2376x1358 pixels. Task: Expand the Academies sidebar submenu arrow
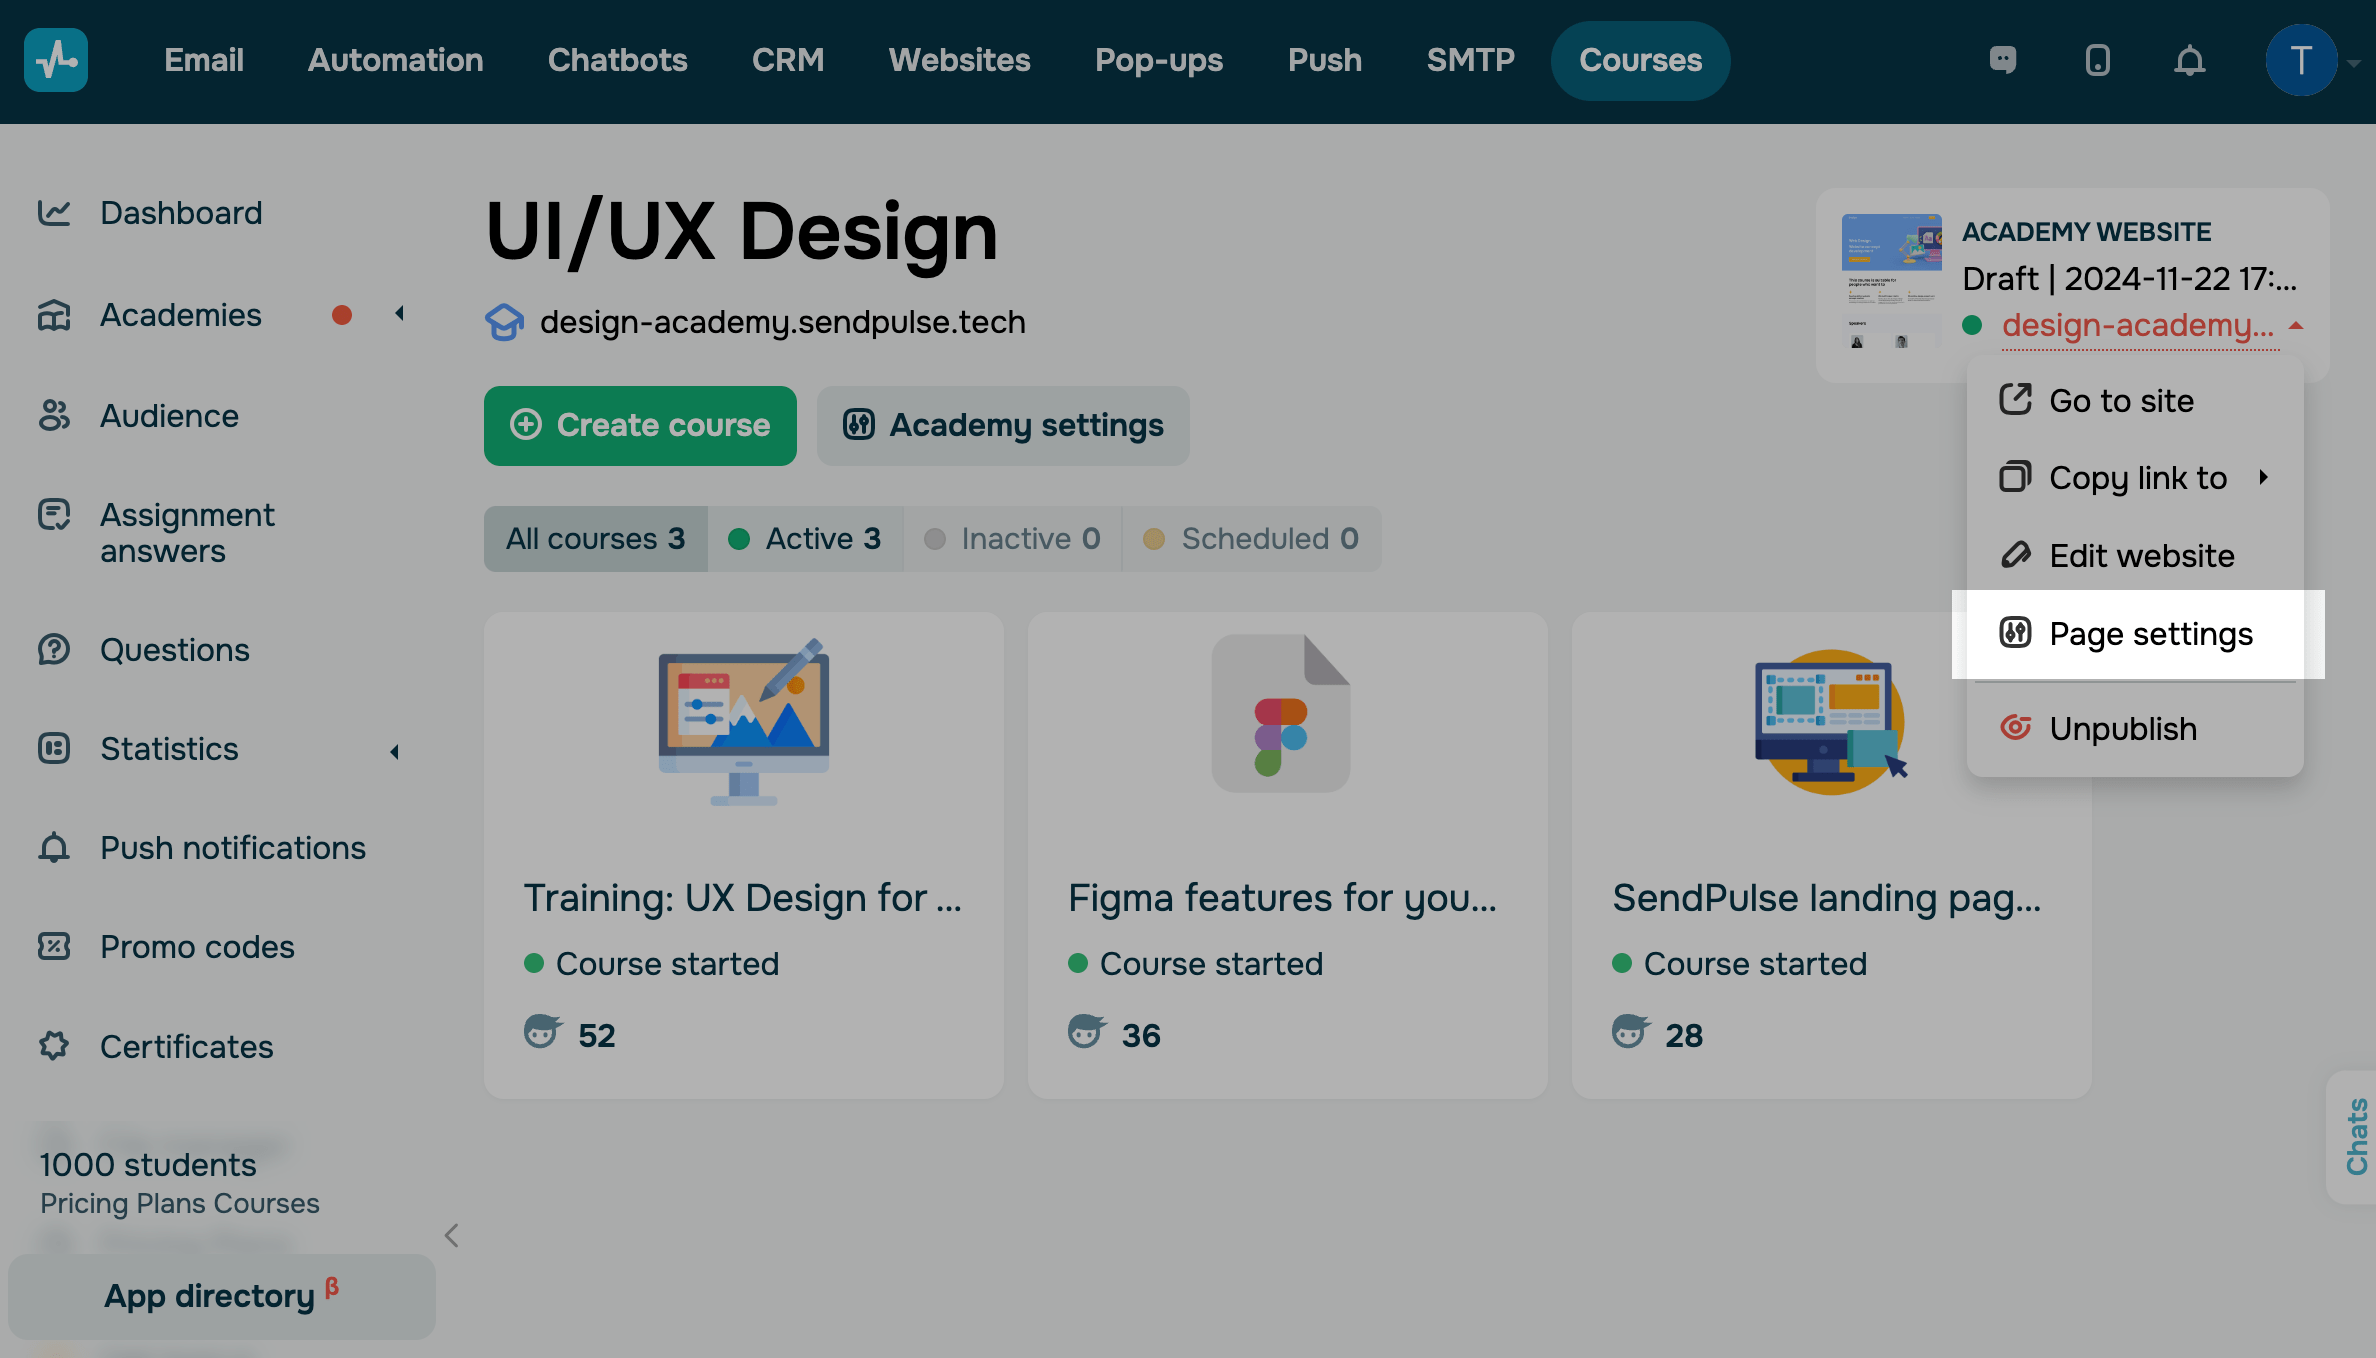click(x=399, y=314)
